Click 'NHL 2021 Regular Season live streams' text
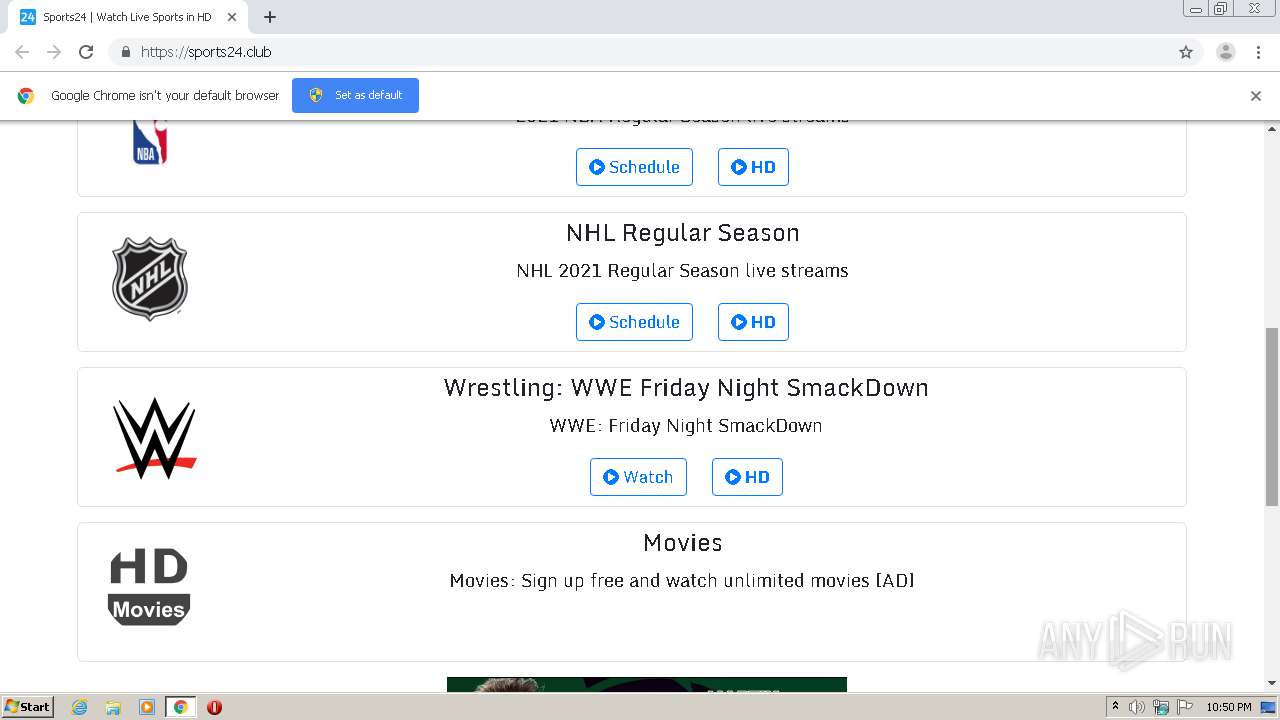 pos(682,271)
